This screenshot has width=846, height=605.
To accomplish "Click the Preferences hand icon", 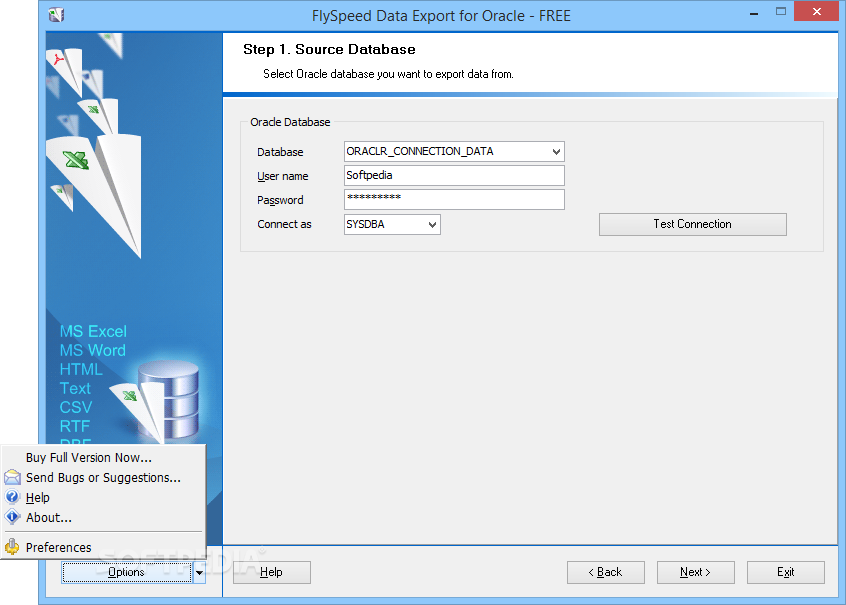I will [12, 547].
